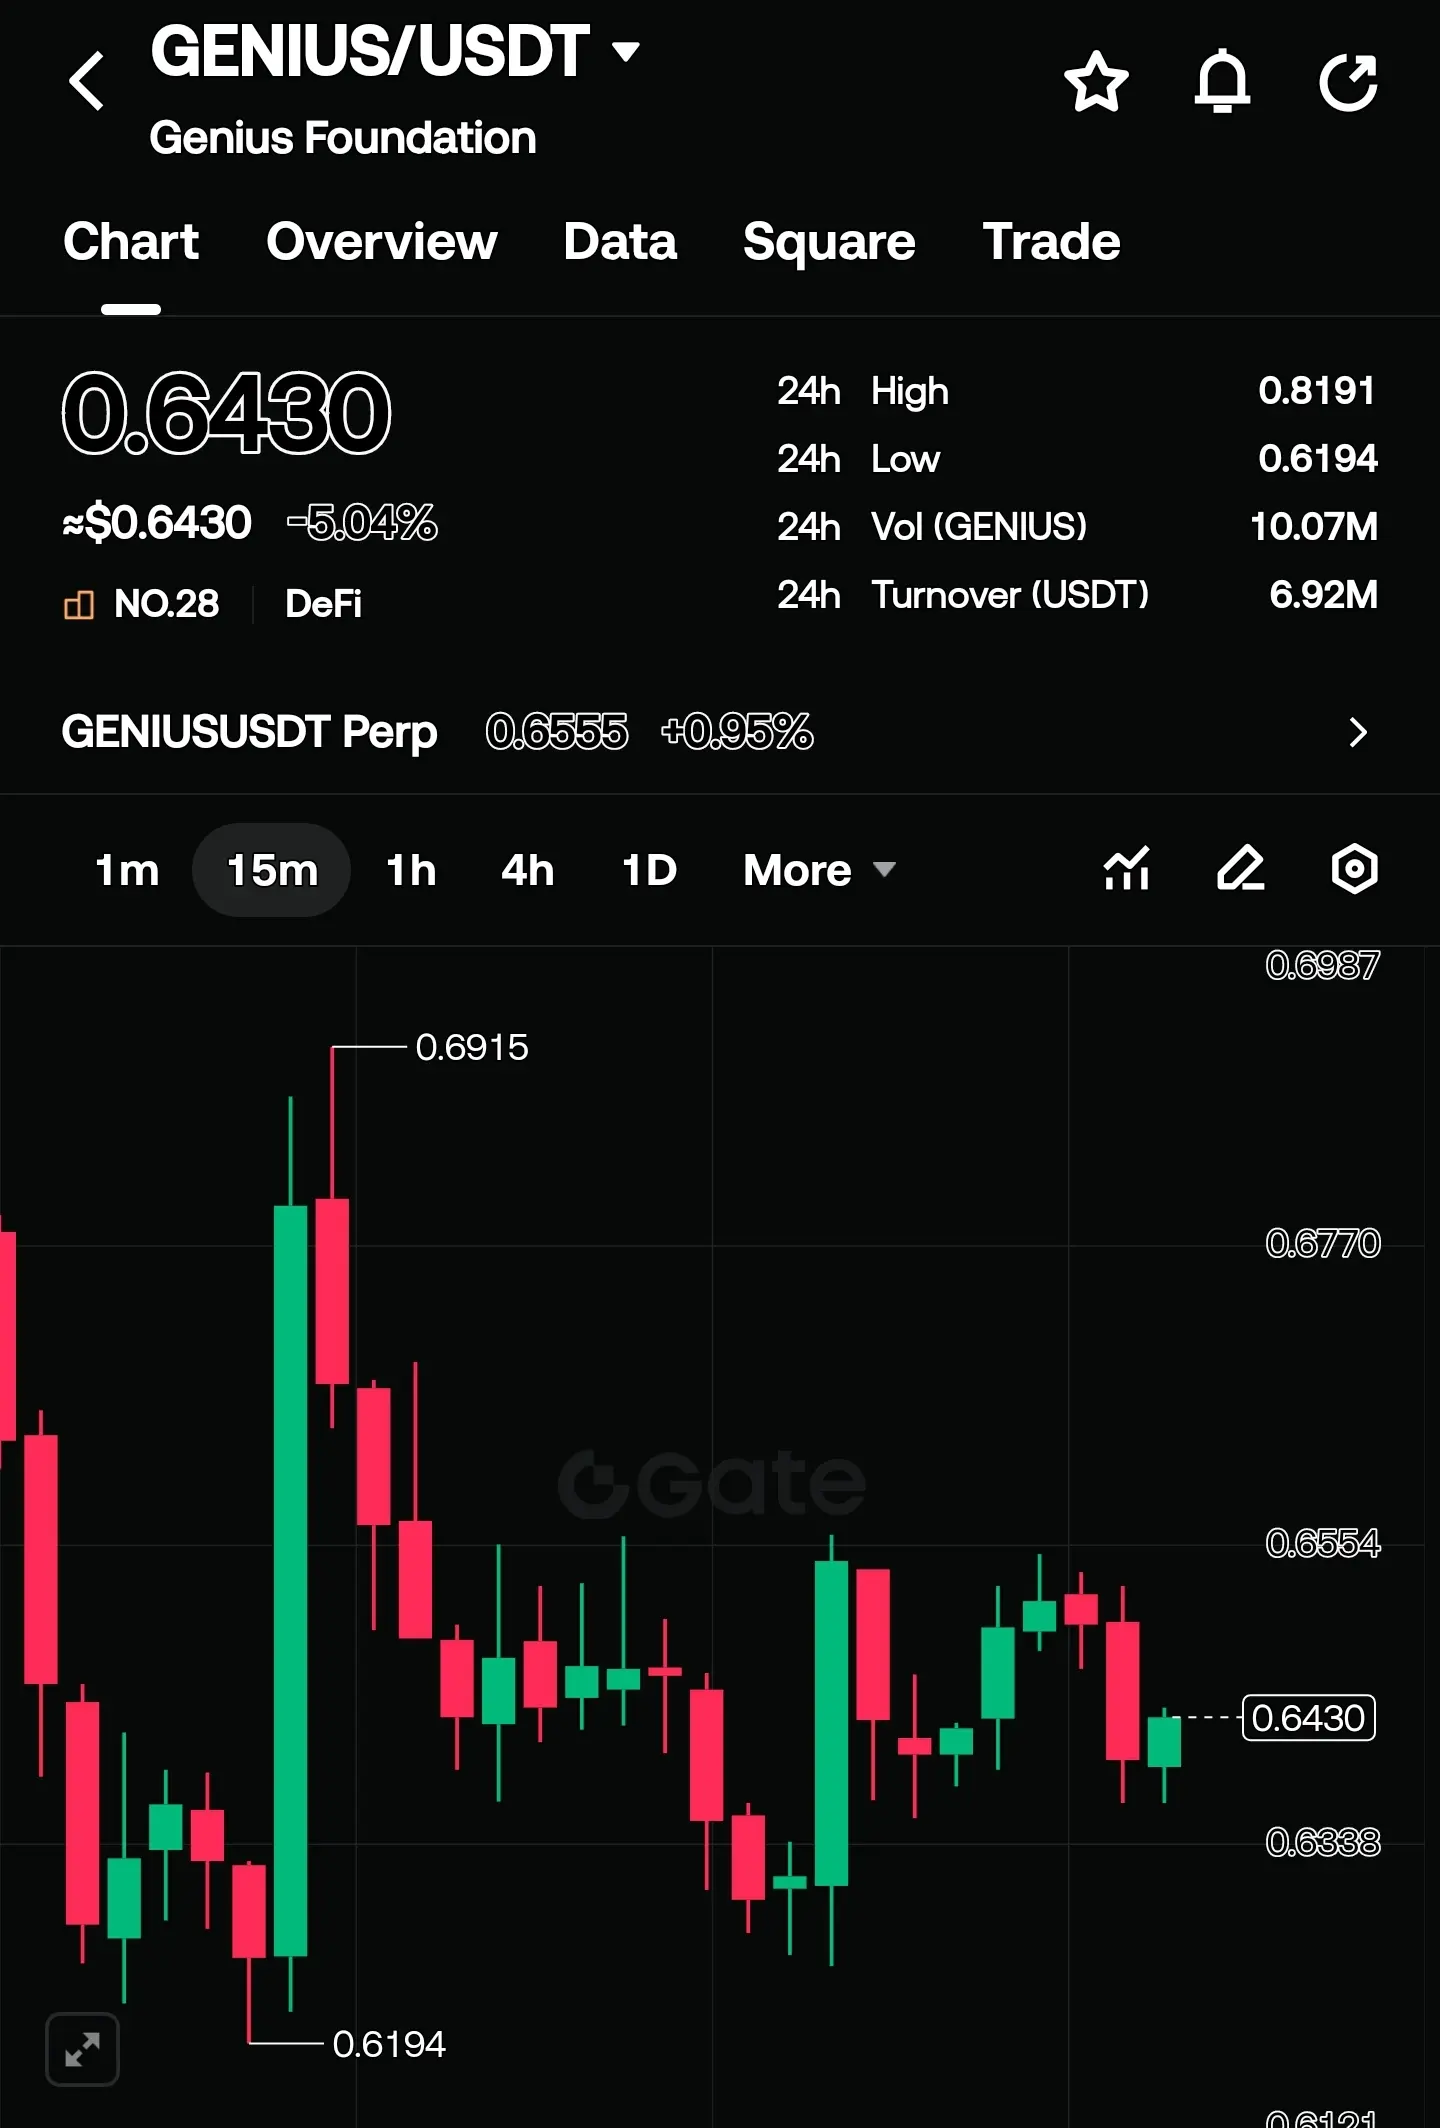Tap the approximate USD price ≈$0.6430
The height and width of the screenshot is (2128, 1440).
[157, 522]
